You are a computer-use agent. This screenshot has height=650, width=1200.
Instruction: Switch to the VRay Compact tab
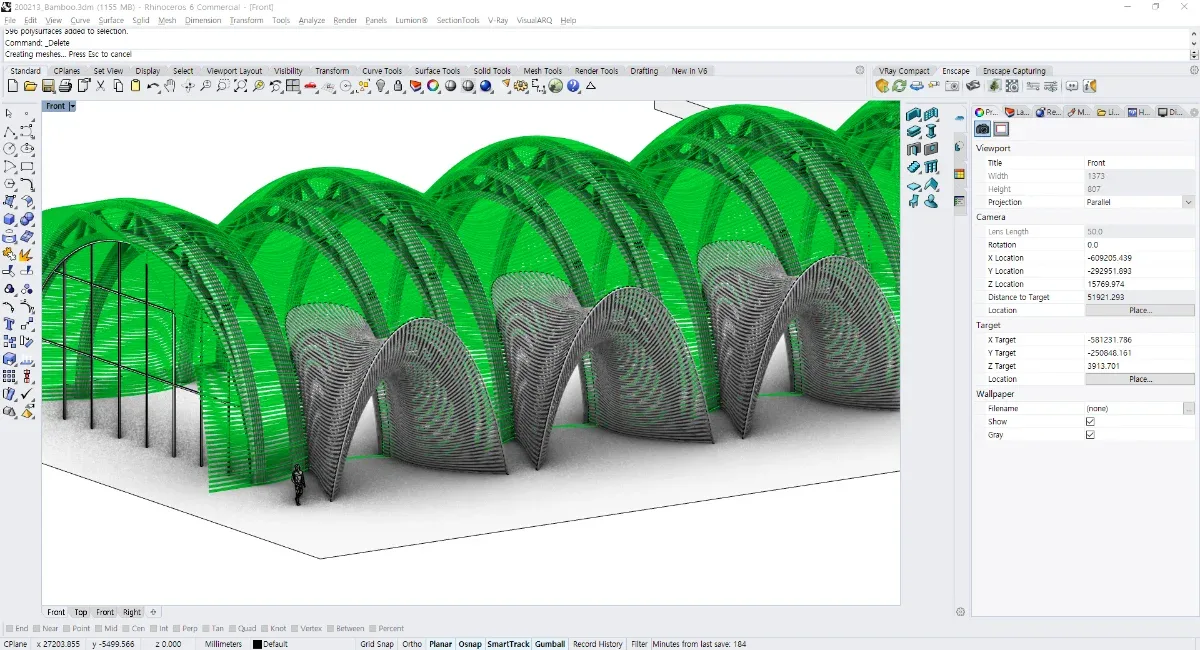coord(904,71)
